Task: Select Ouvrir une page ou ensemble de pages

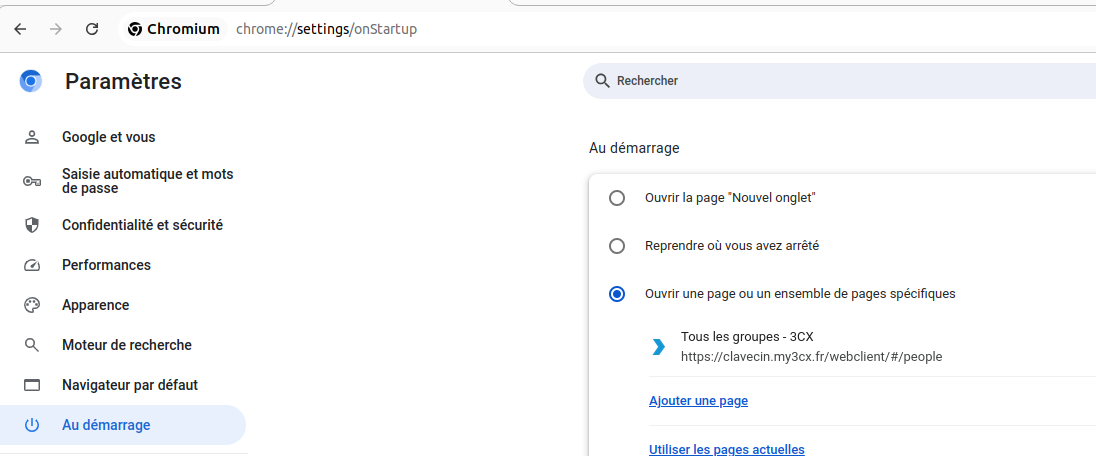Action: point(617,294)
